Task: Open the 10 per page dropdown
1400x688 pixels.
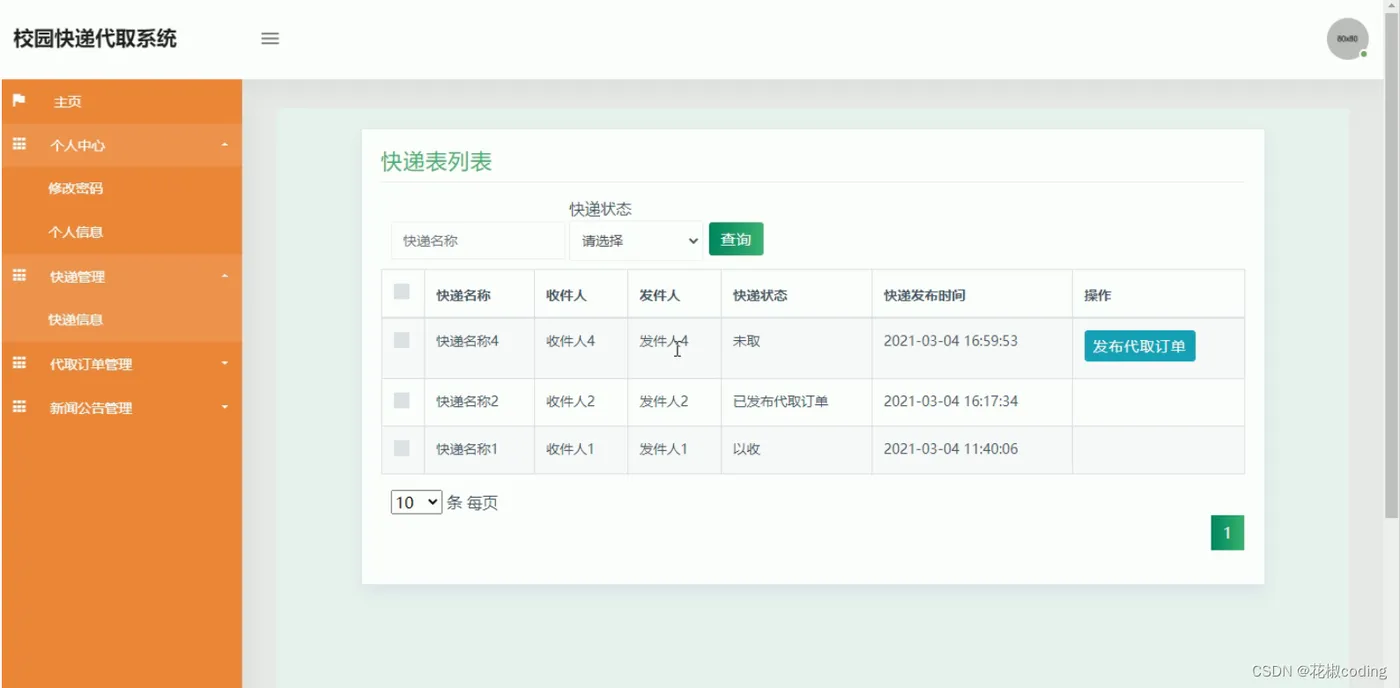Action: point(416,502)
